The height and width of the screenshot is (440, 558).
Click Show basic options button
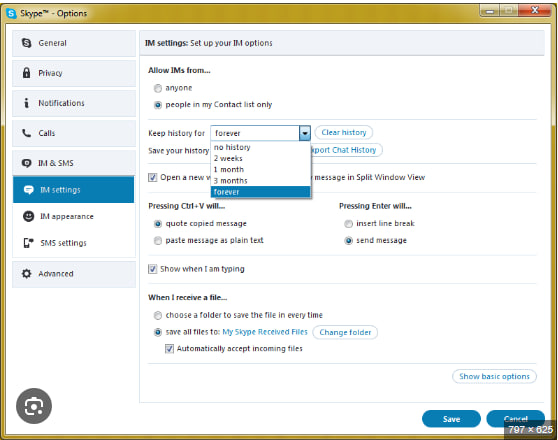pos(494,376)
